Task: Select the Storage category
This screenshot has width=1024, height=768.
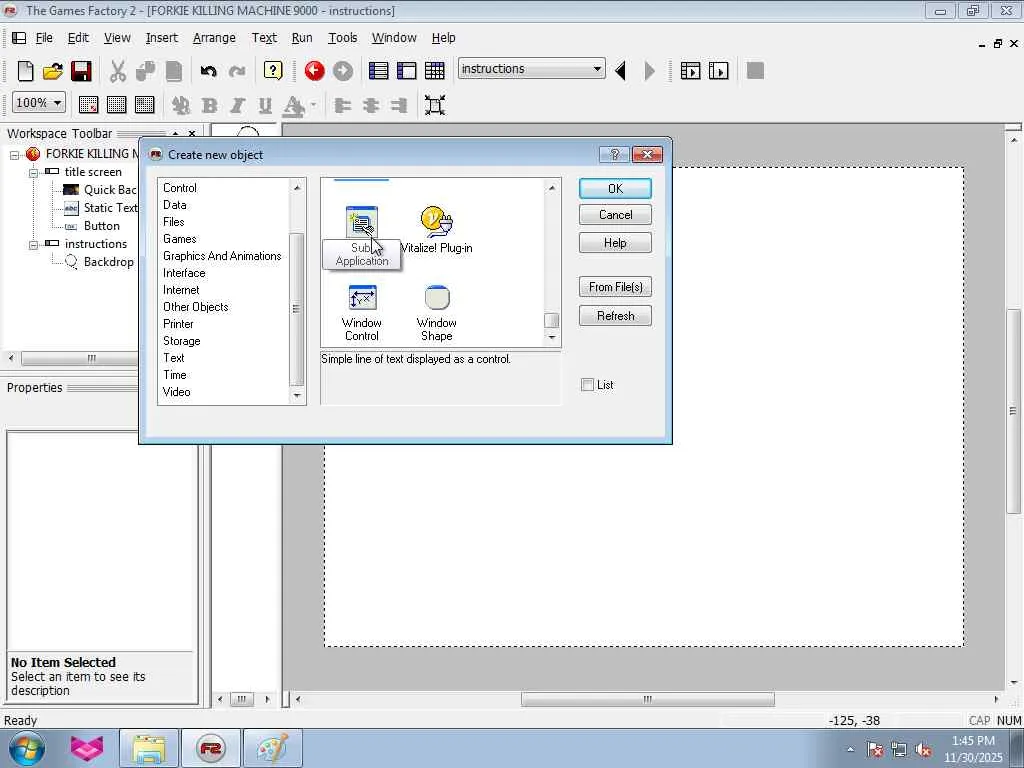Action: point(182,341)
